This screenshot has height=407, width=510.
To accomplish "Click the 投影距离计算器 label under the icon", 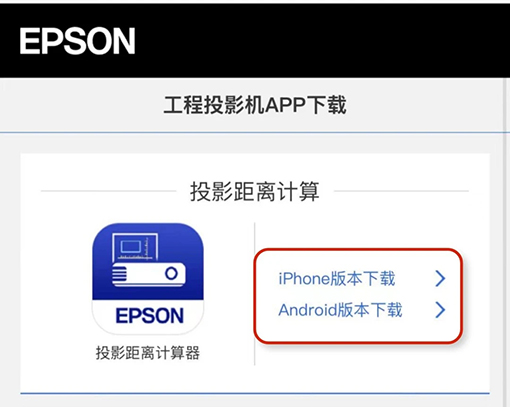I will point(148,353).
